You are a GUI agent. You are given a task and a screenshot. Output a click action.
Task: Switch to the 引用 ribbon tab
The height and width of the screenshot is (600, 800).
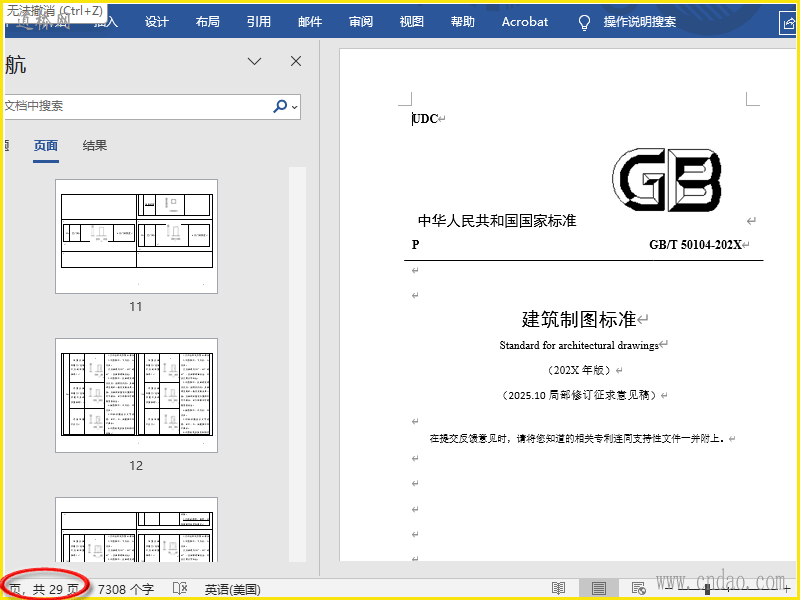click(258, 21)
